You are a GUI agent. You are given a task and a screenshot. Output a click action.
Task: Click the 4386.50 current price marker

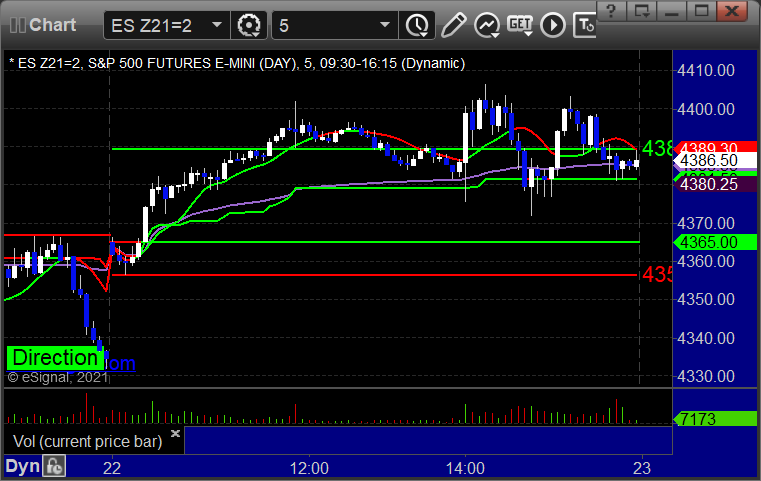pos(715,160)
